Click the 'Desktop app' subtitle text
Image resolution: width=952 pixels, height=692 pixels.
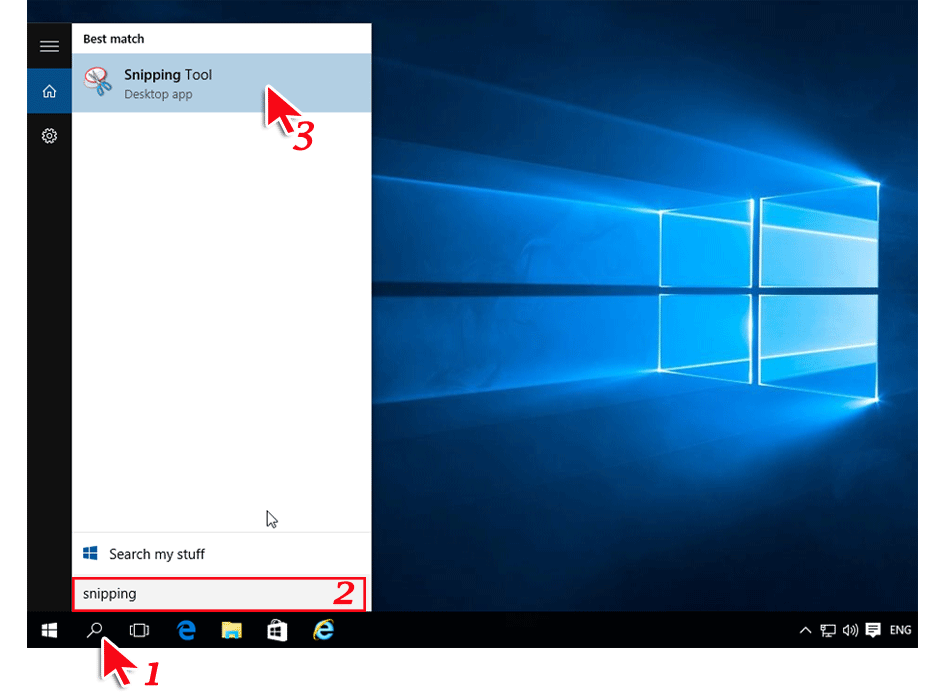(x=158, y=94)
